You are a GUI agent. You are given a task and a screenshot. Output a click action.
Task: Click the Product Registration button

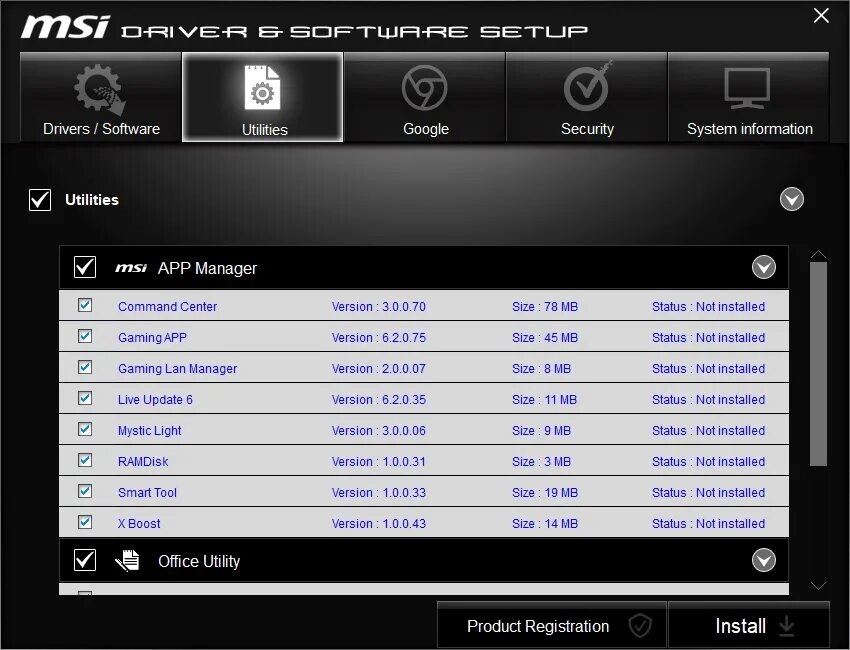click(x=552, y=625)
